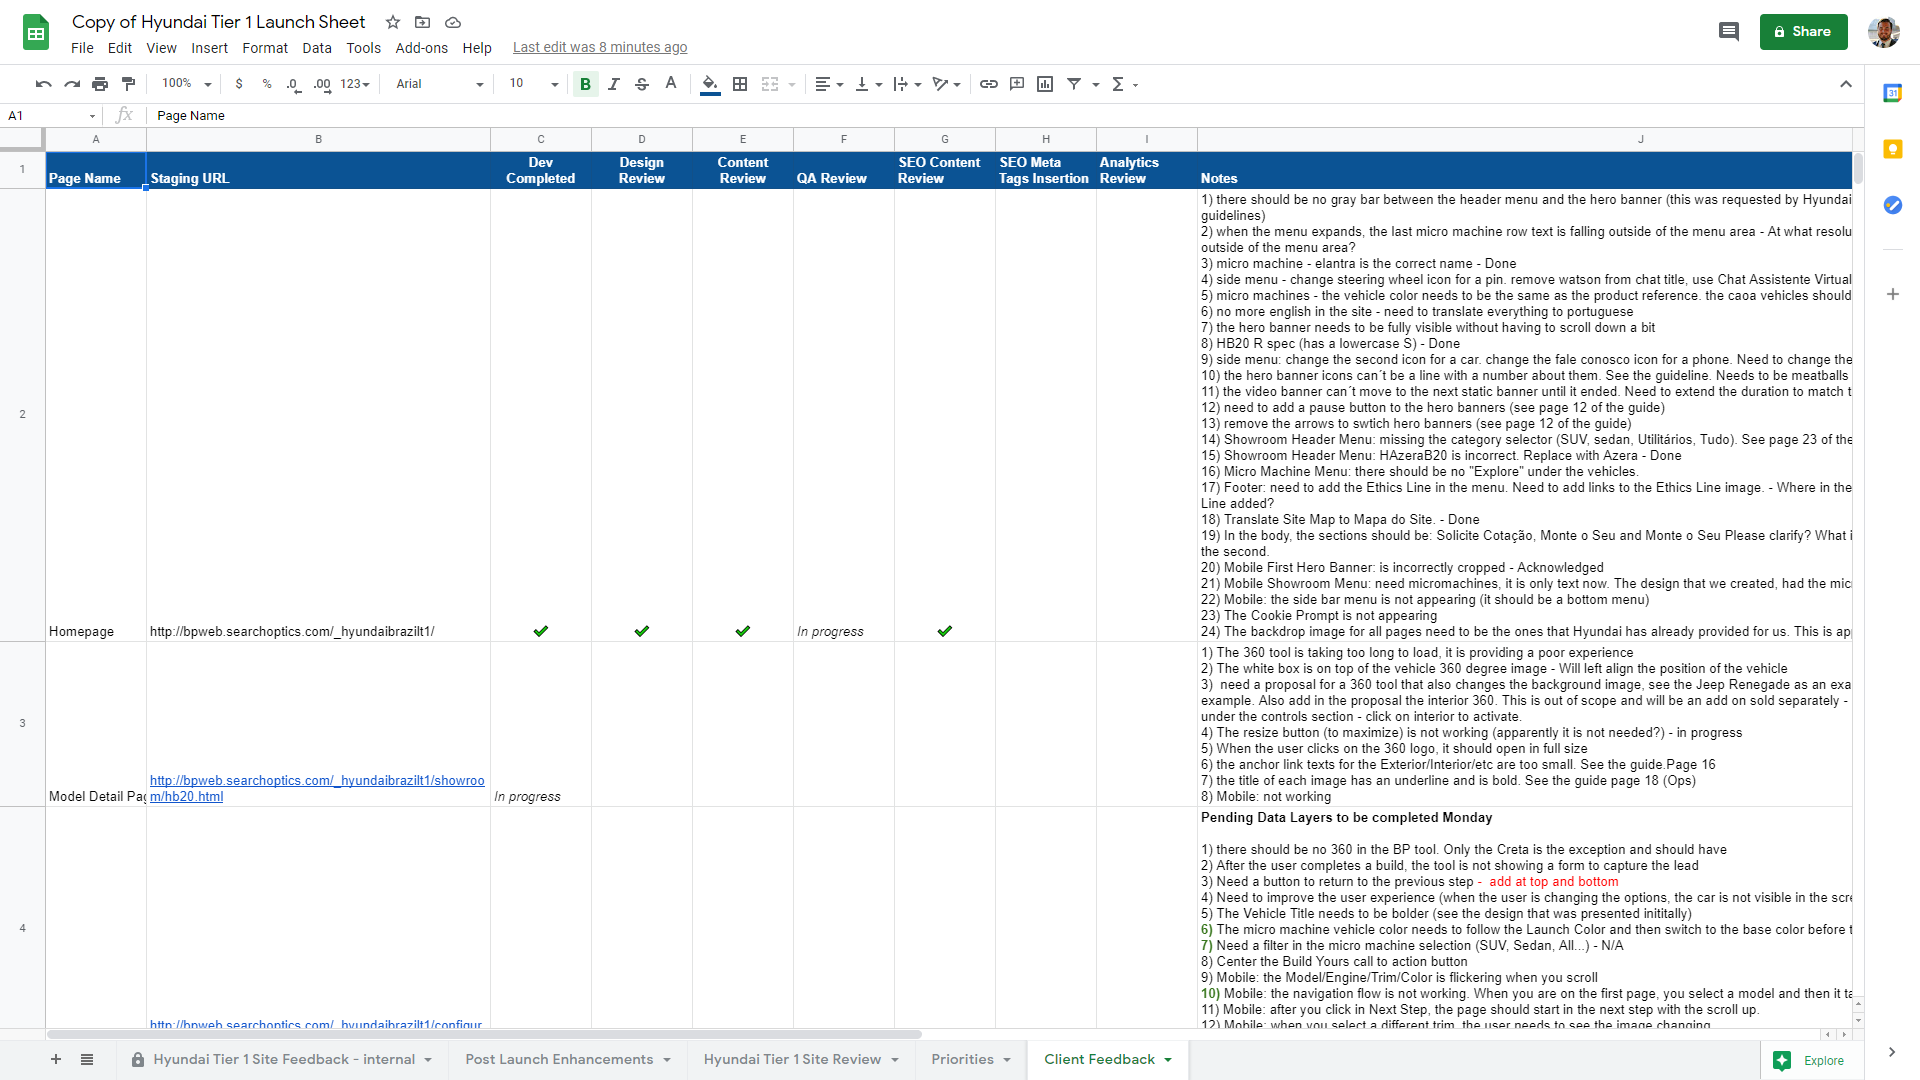The image size is (1920, 1080).
Task: Open the fill color picker
Action: [710, 84]
